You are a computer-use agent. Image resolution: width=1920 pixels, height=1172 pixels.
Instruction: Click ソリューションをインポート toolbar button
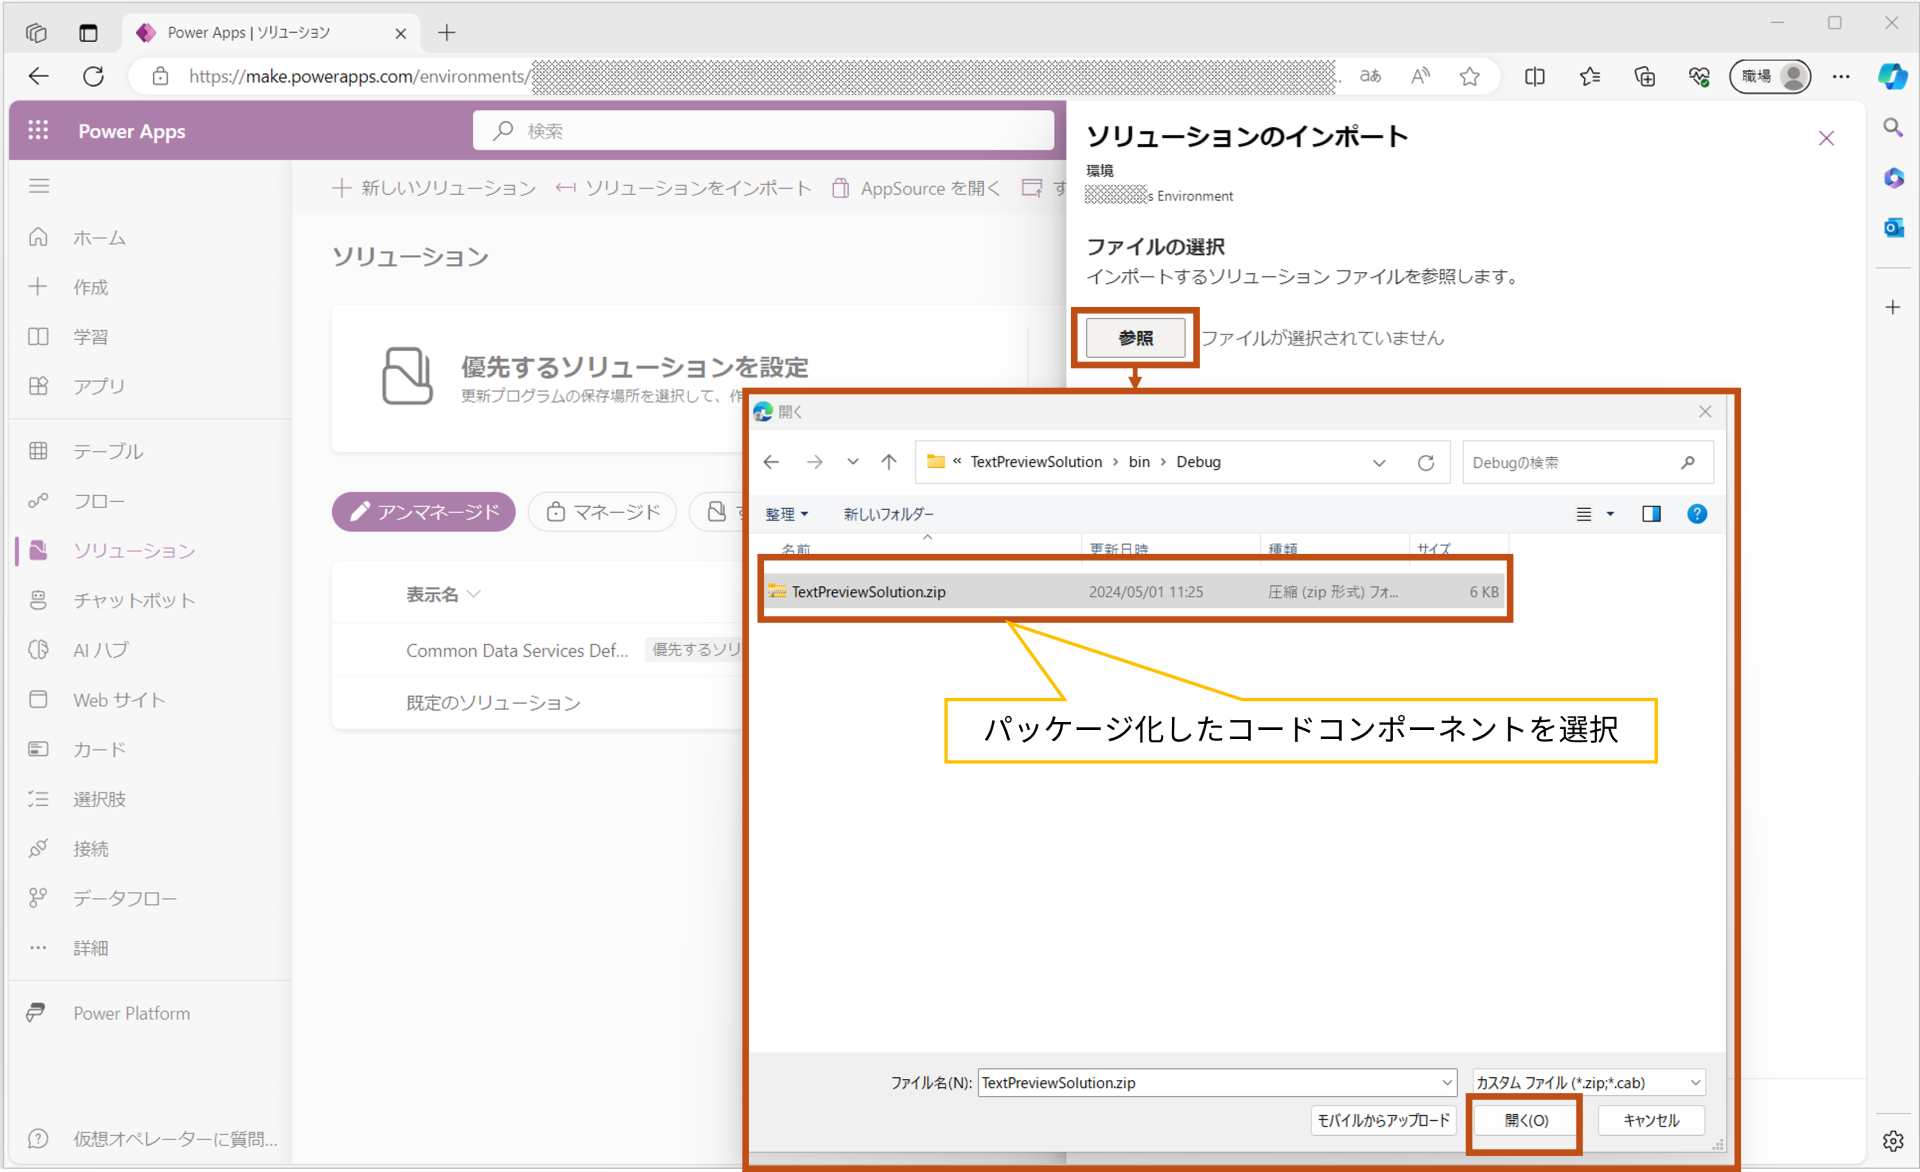(x=683, y=188)
